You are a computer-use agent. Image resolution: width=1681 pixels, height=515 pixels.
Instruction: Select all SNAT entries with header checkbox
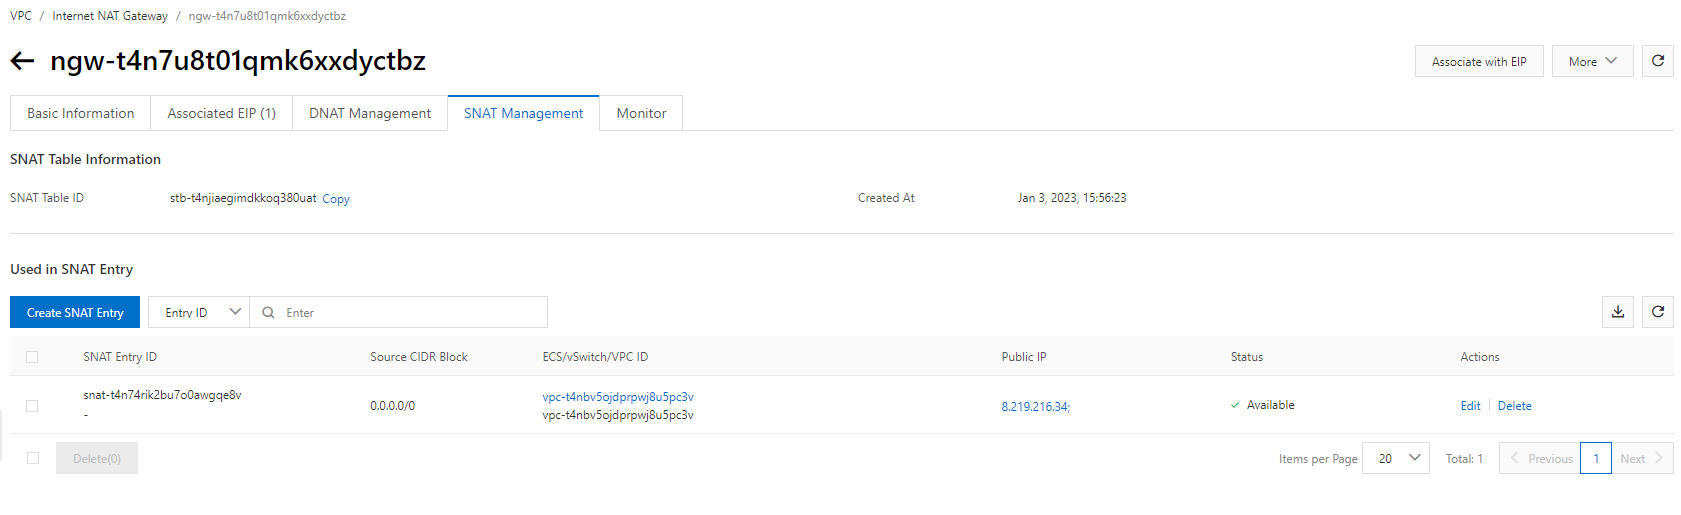(x=32, y=357)
